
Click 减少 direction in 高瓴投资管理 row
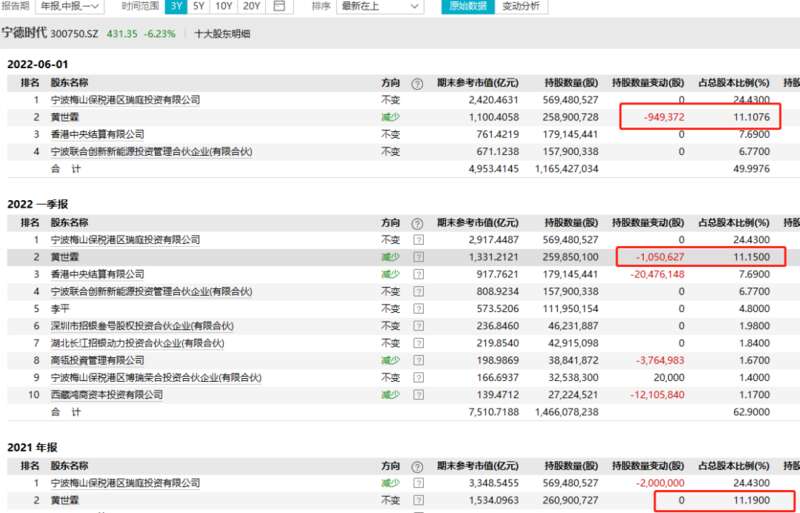tap(391, 361)
